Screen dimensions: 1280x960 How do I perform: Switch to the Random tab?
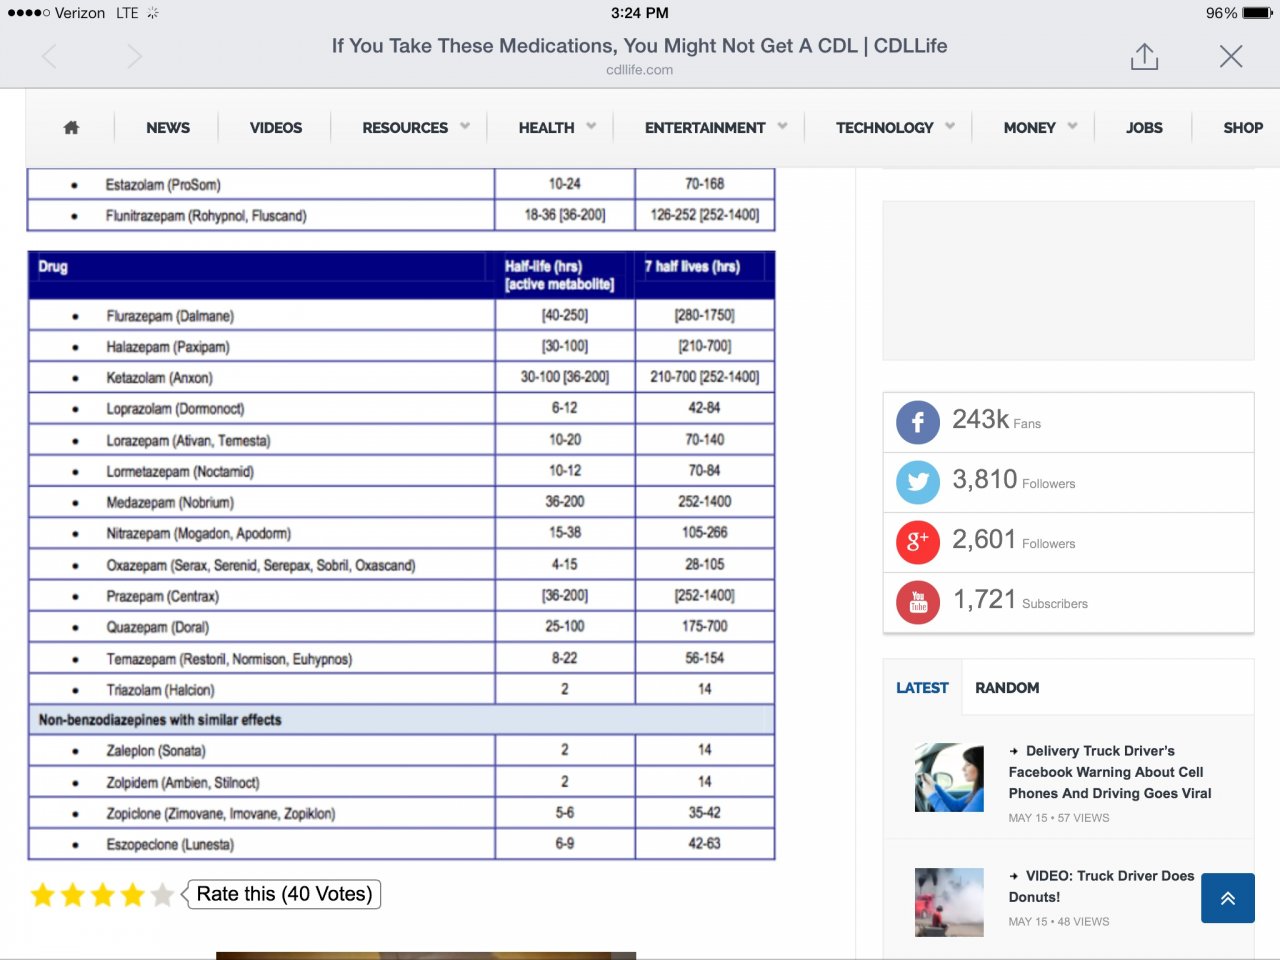click(x=1007, y=688)
